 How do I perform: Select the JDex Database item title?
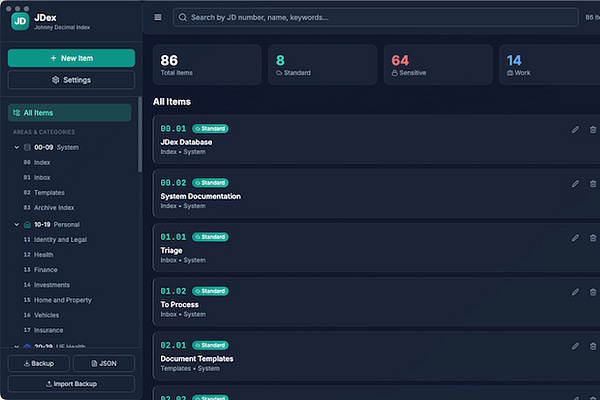(186, 142)
